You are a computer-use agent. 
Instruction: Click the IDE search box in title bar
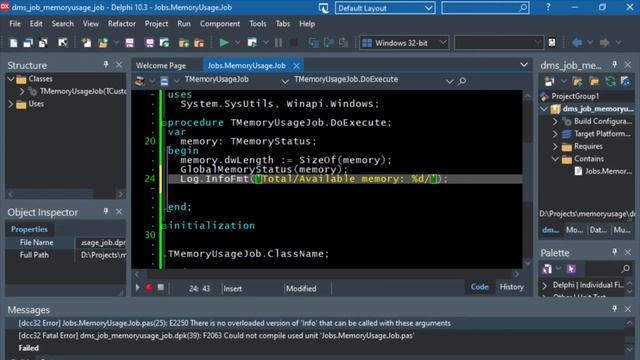tap(485, 8)
